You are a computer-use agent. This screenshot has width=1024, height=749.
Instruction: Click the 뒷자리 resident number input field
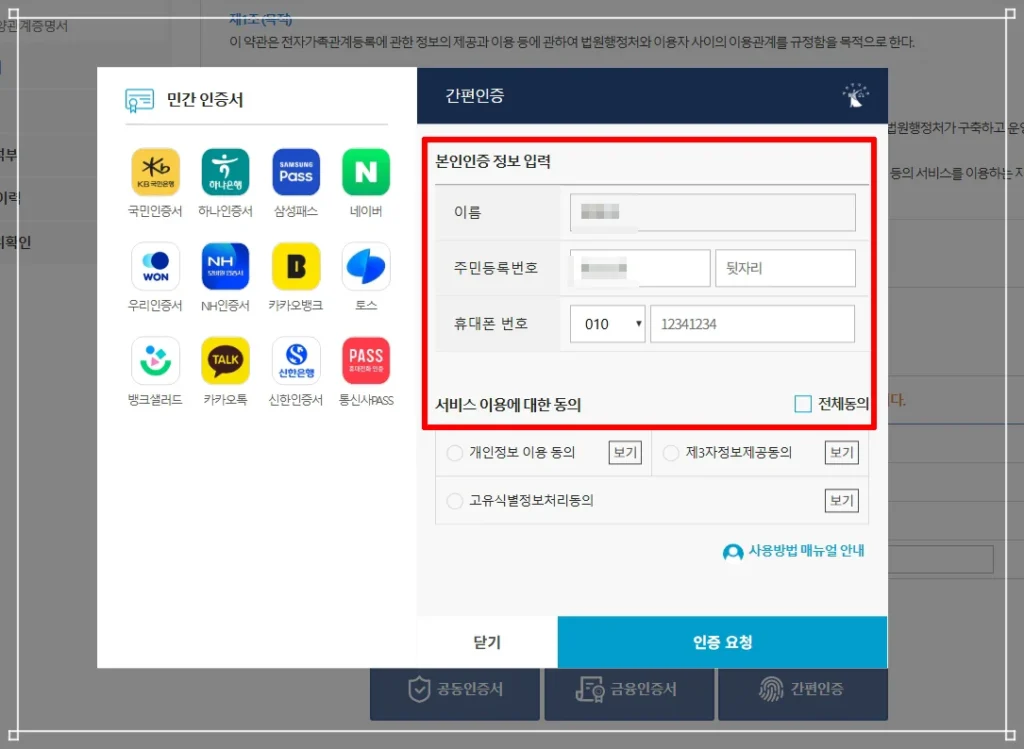click(785, 268)
